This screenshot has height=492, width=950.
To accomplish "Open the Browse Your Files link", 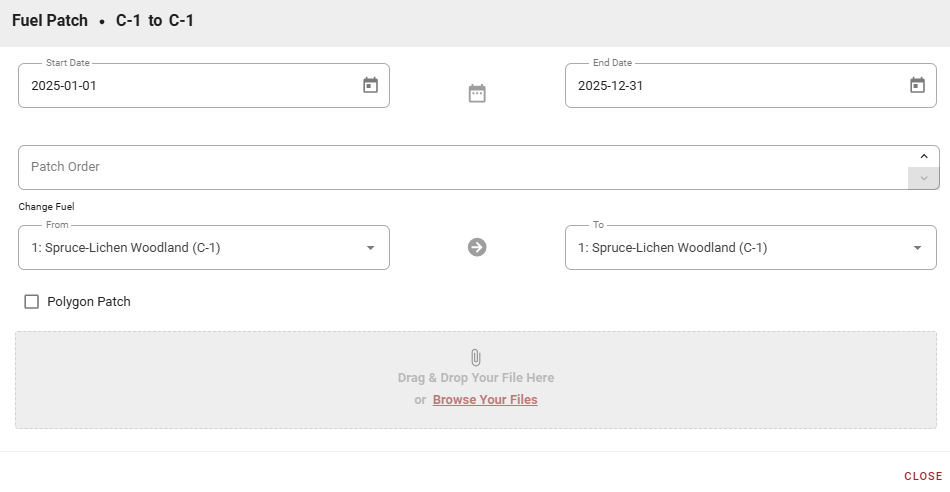I will point(485,400).
